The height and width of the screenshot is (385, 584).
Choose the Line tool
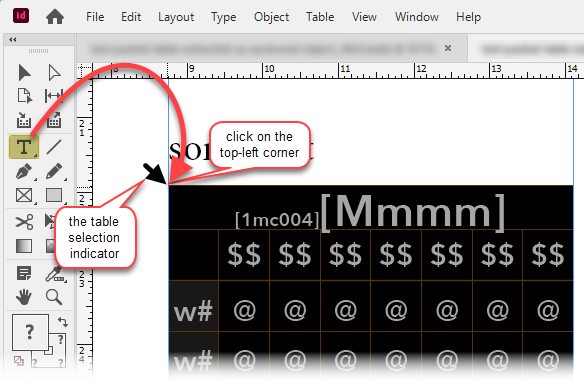coord(54,146)
